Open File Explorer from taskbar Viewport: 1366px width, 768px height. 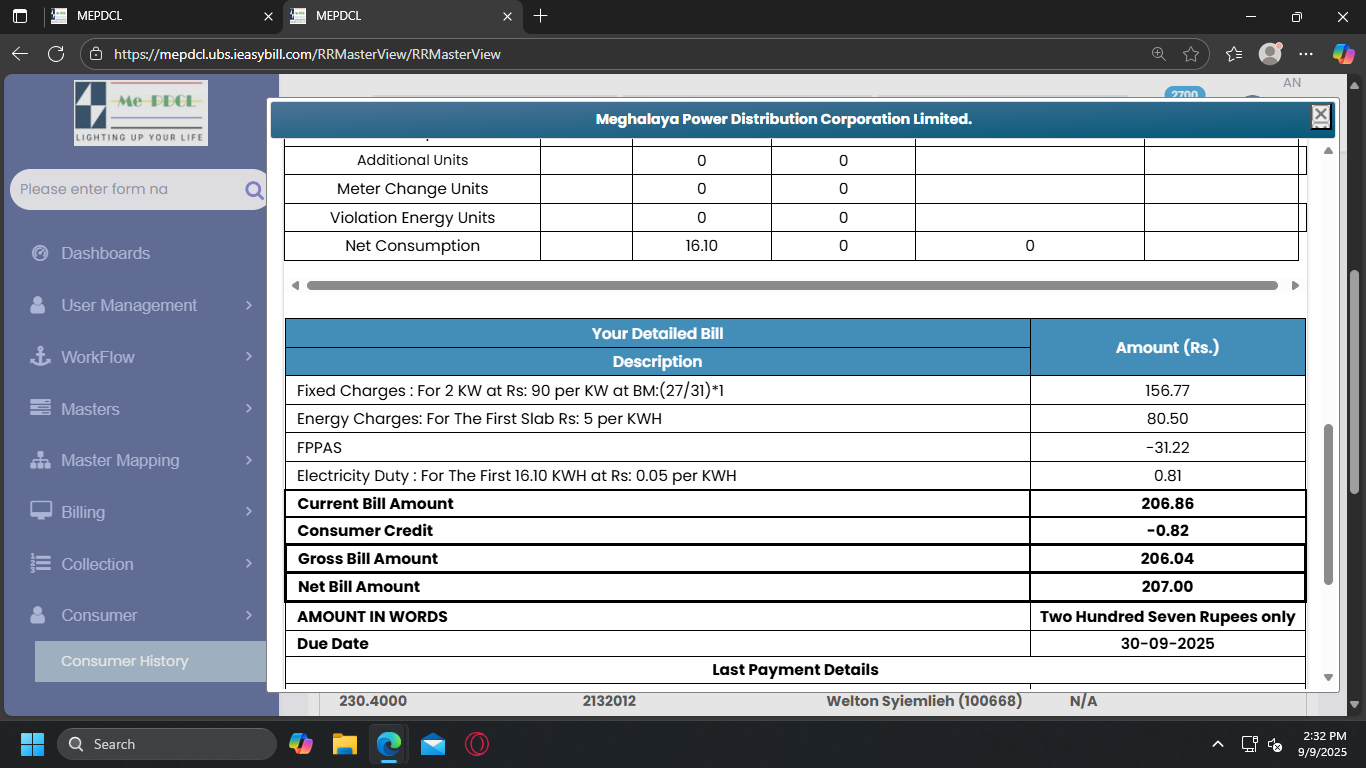pos(345,744)
